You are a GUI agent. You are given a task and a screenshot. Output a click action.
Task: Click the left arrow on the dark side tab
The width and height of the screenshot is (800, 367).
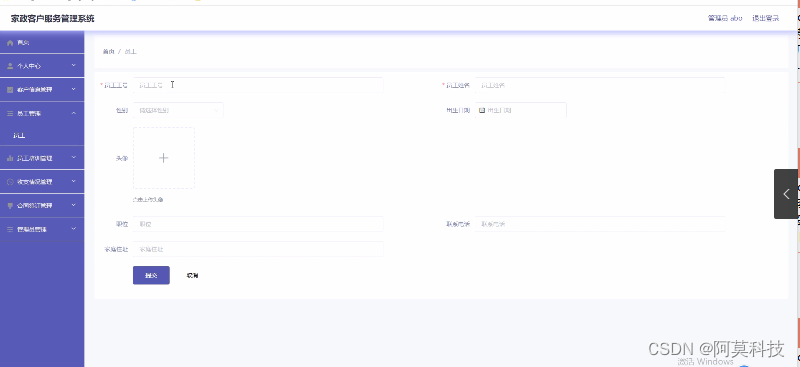click(786, 194)
